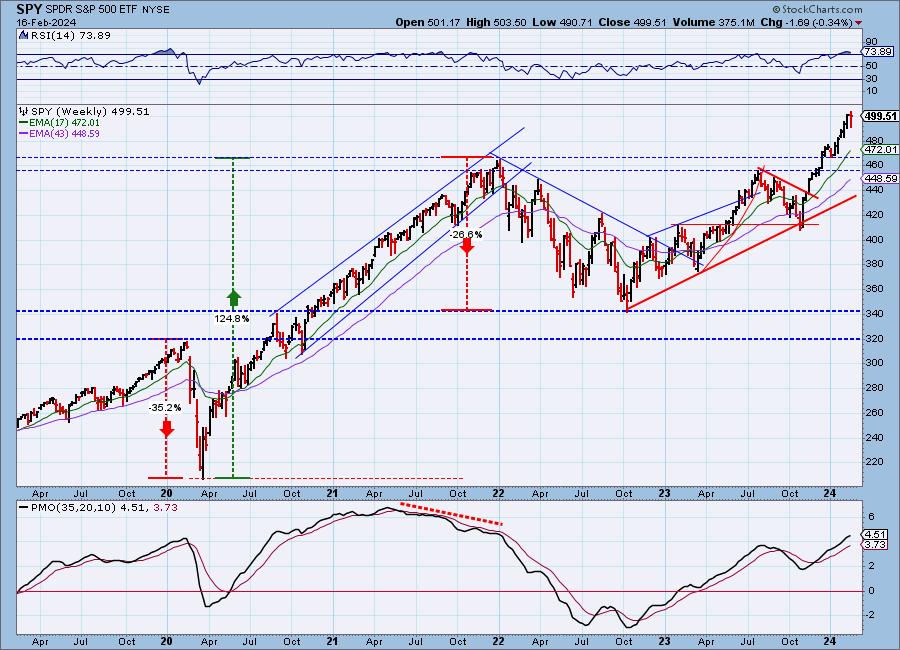This screenshot has height=650, width=900.
Task: Click year label 24 under the price panel
Action: 829,493
